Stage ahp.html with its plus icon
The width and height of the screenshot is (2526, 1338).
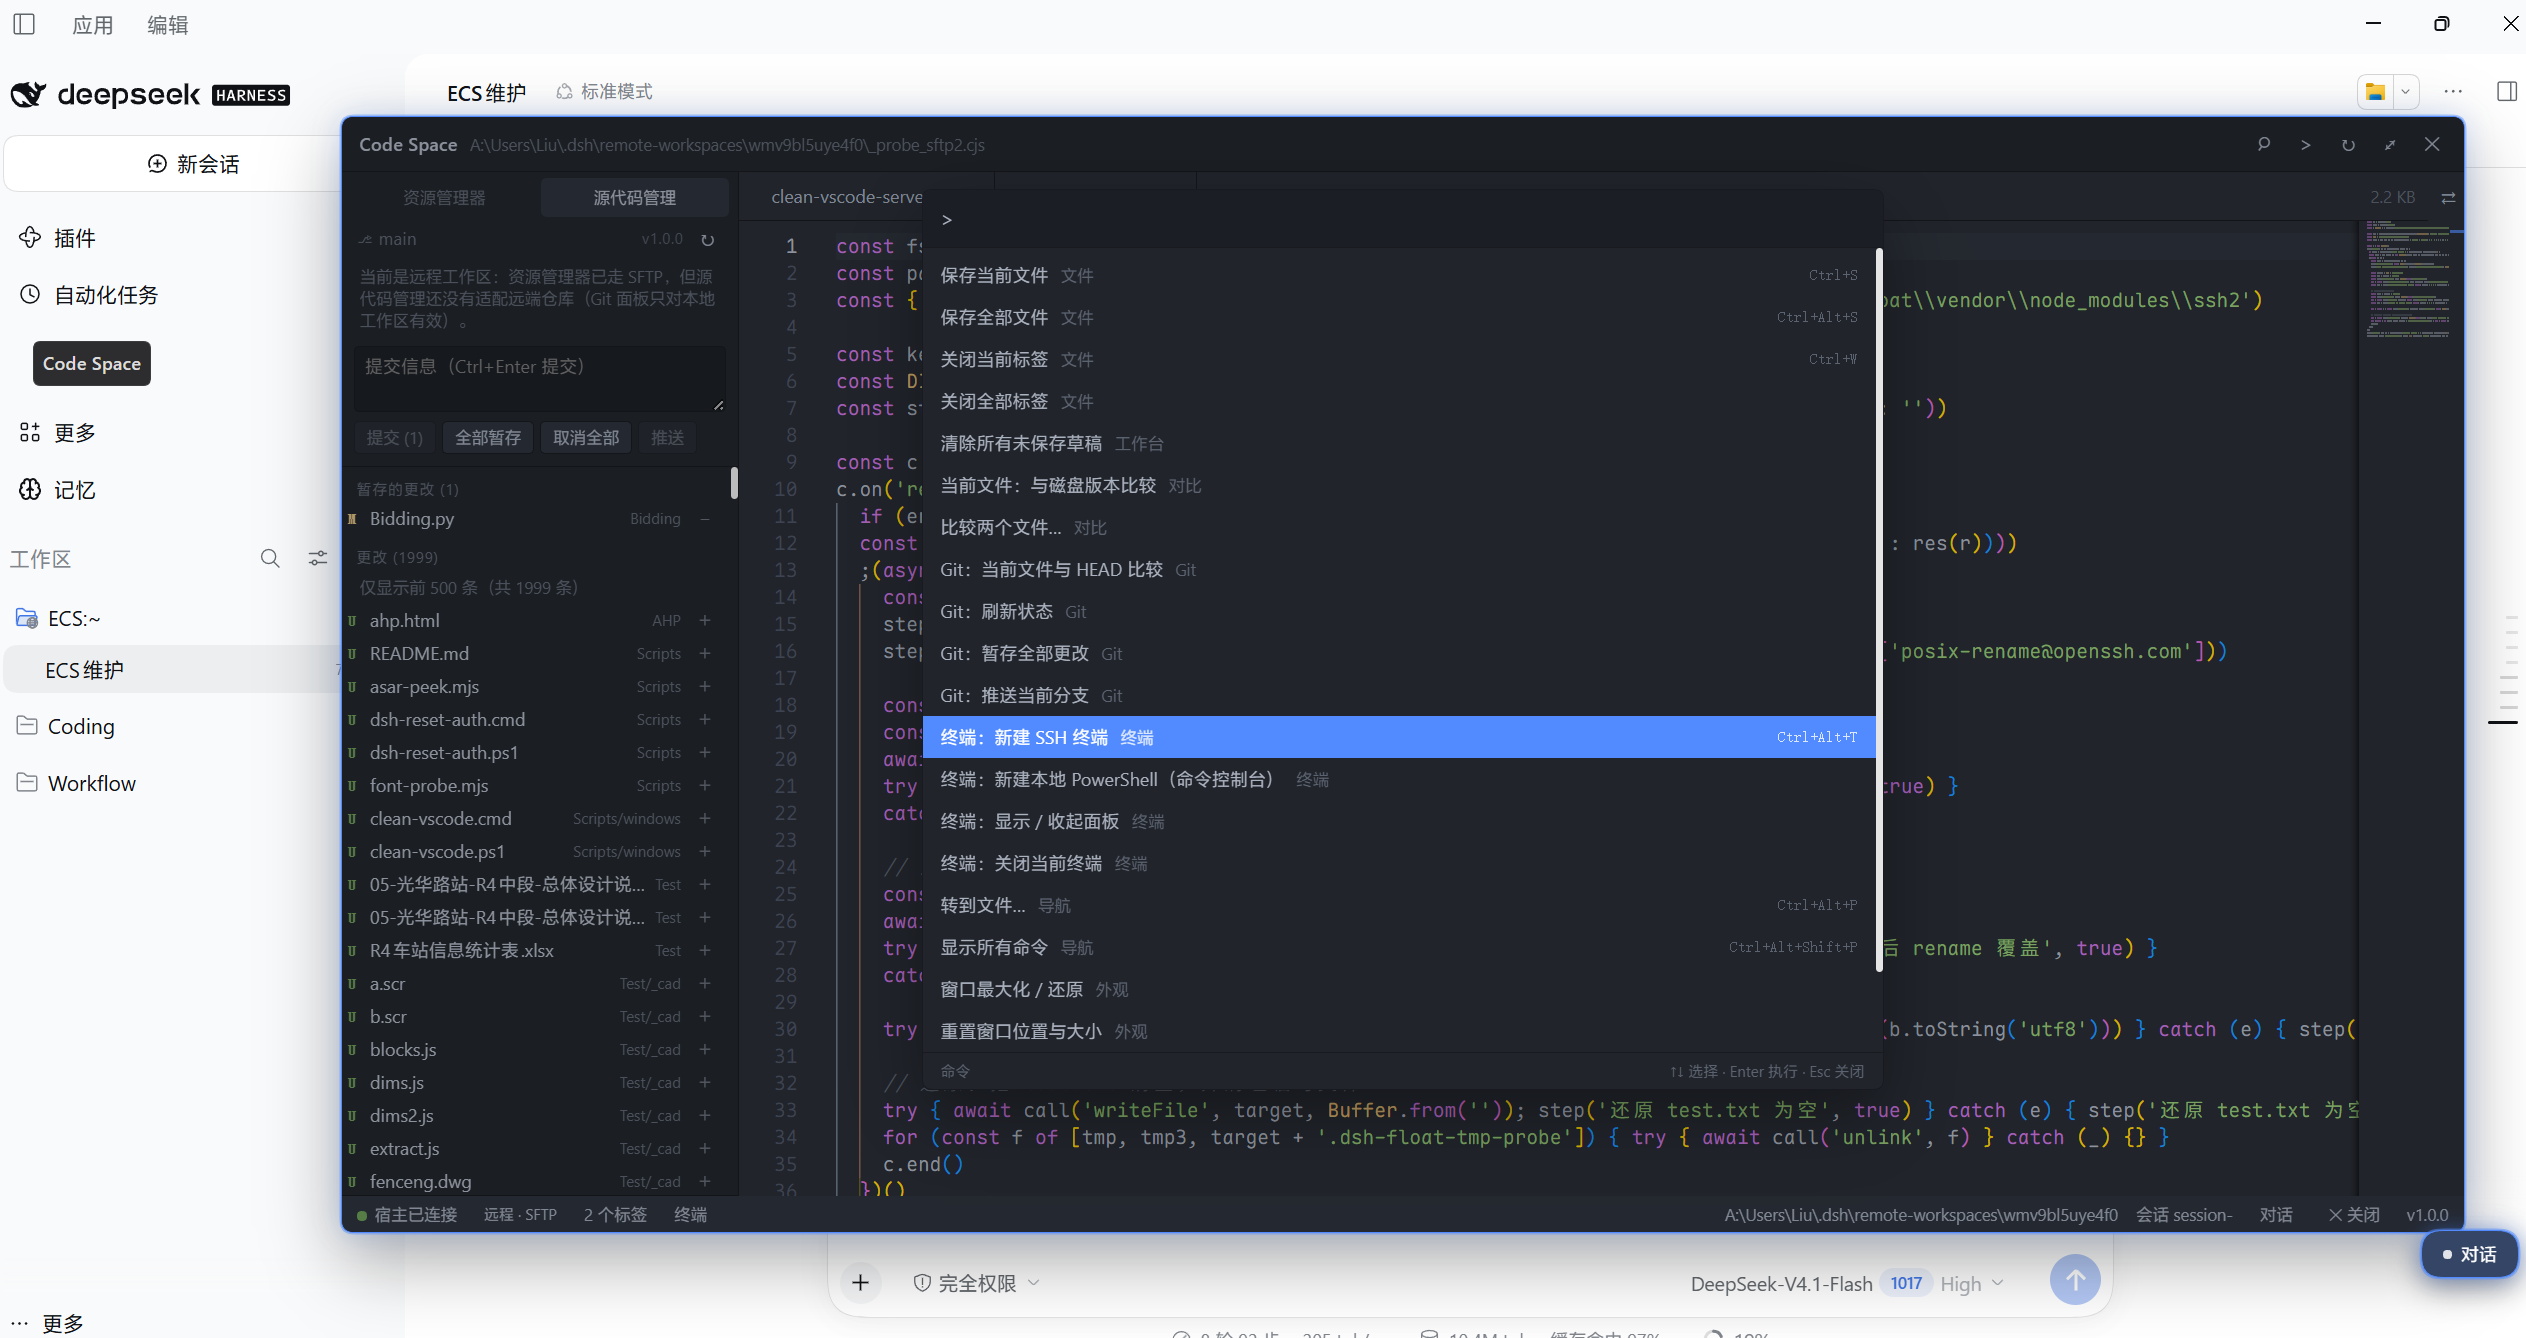[x=705, y=621]
